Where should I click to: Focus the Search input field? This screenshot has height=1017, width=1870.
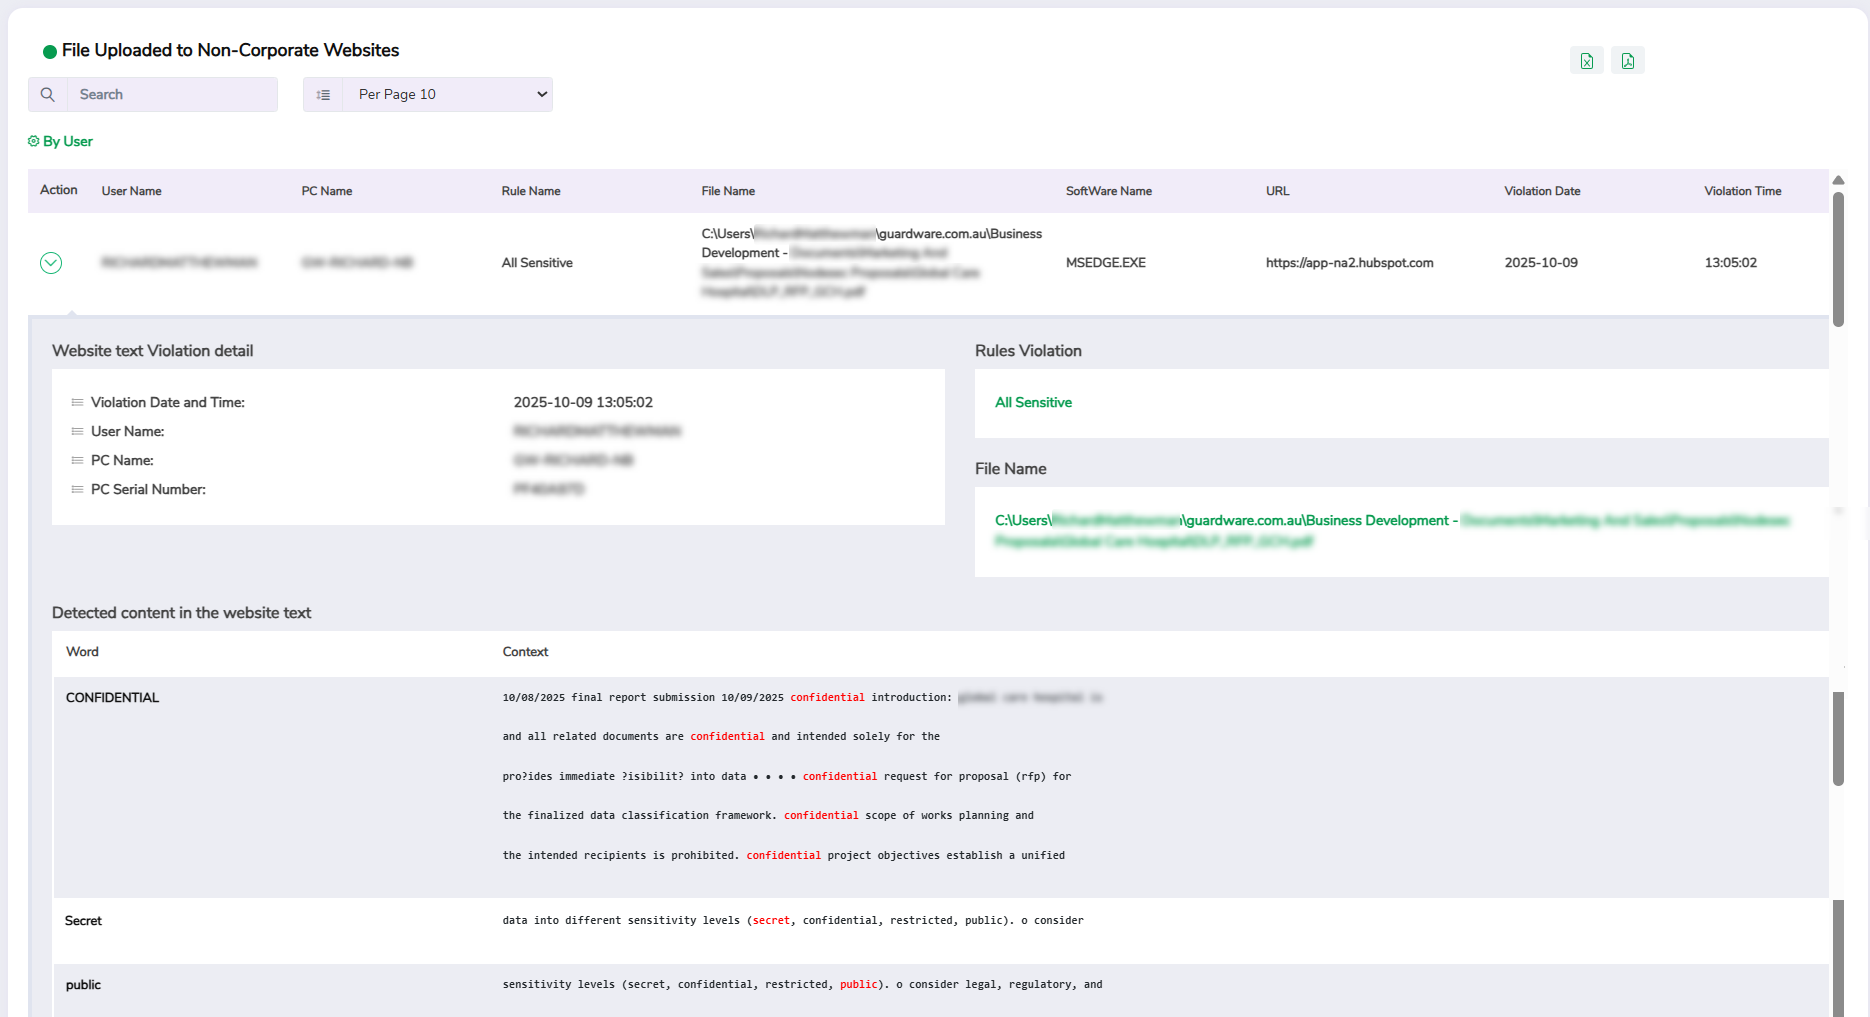(171, 95)
